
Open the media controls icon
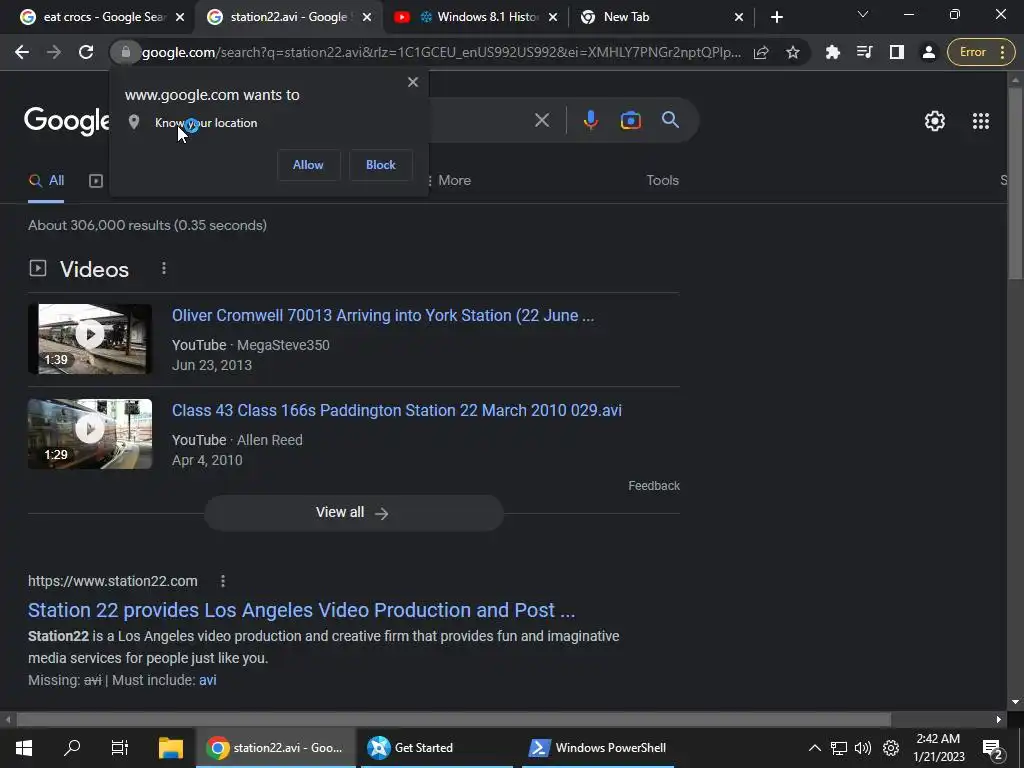[x=865, y=52]
